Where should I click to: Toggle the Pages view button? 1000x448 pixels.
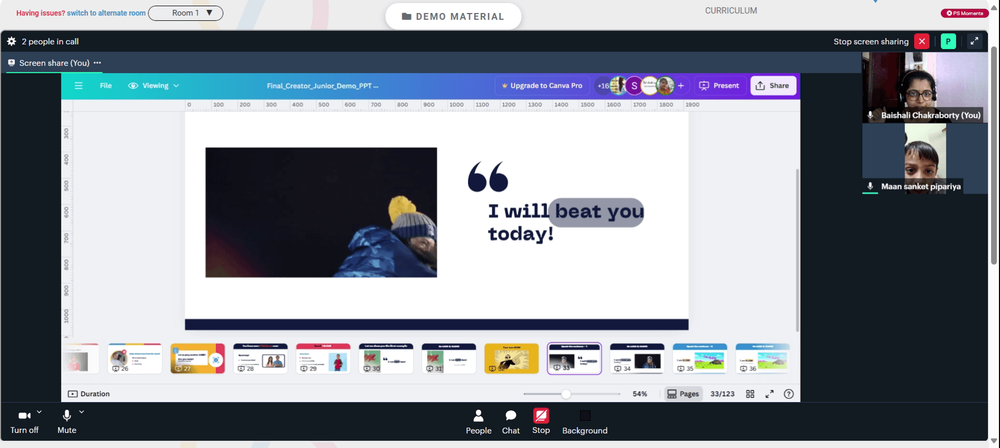[x=683, y=394]
